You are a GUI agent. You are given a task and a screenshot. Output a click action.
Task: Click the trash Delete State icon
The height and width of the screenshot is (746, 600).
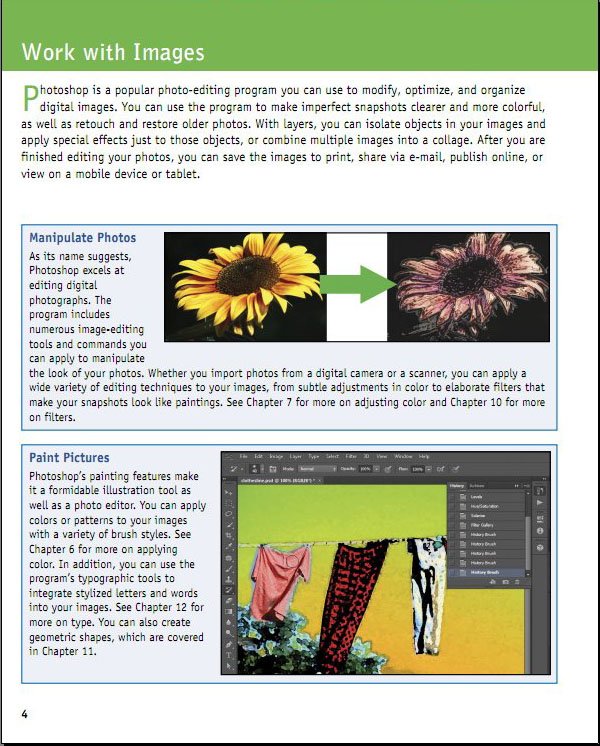[x=517, y=582]
